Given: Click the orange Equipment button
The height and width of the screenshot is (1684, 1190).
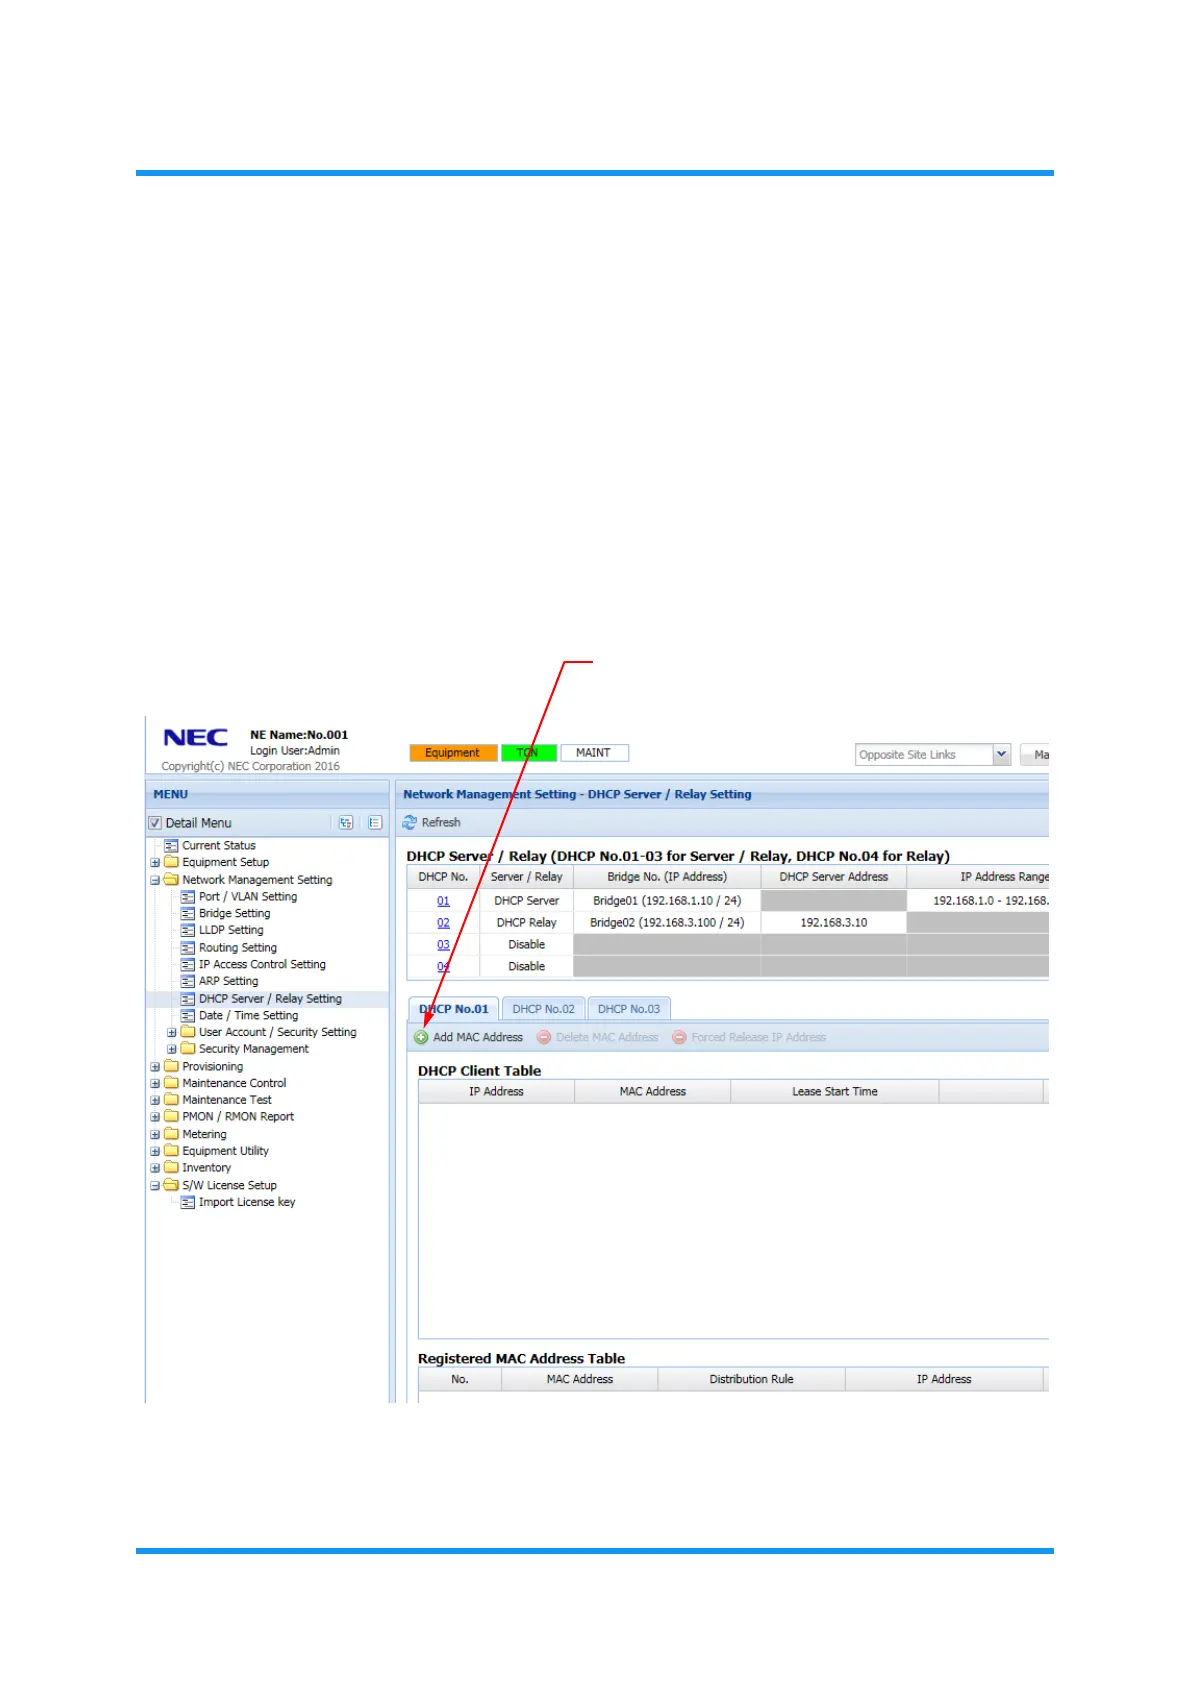Looking at the screenshot, I should pos(453,753).
